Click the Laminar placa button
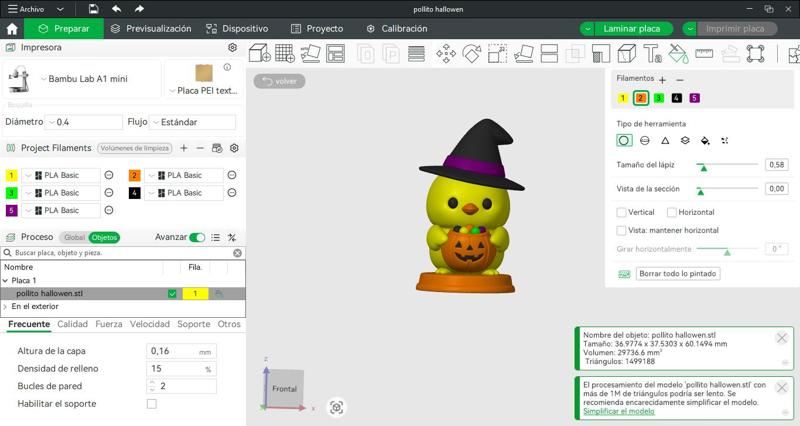 click(633, 29)
